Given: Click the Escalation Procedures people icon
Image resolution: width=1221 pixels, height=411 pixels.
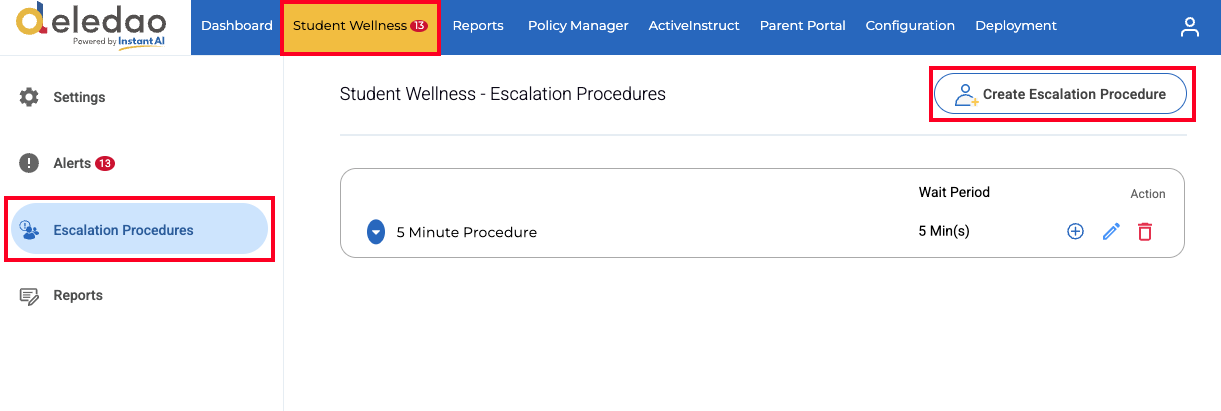Looking at the screenshot, I should coord(29,230).
